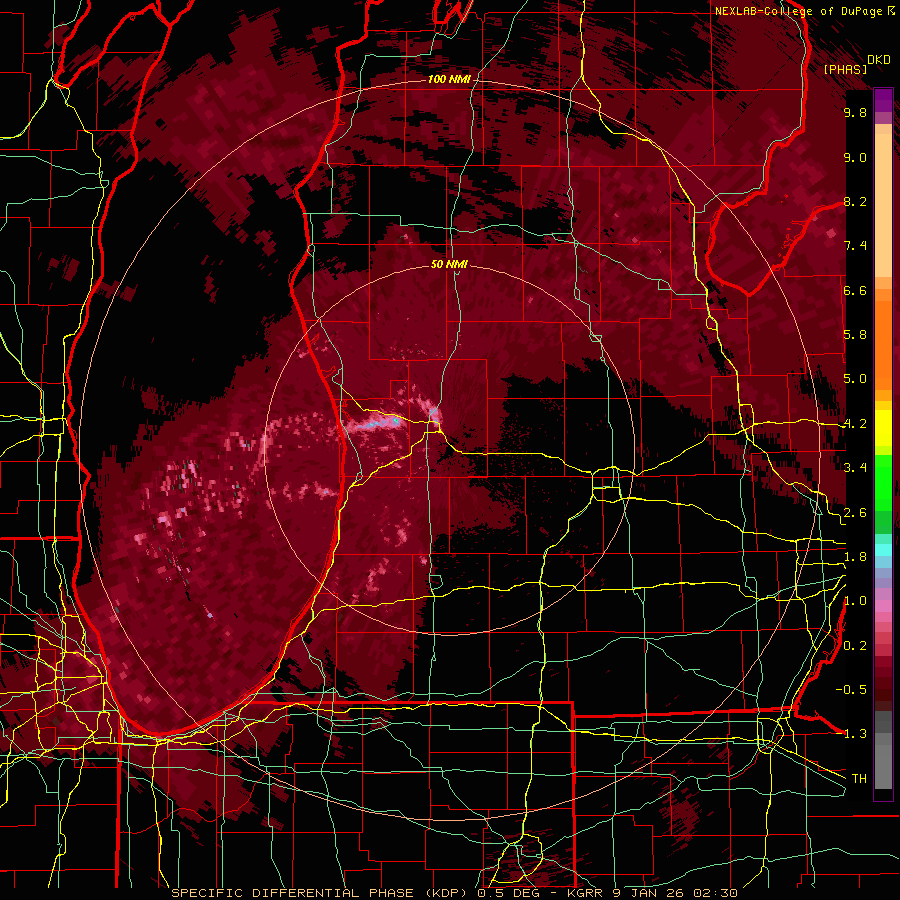This screenshot has width=900, height=900.
Task: Click the KGRR 9 JAN 26 02:30 timestamp
Action: click(x=653, y=893)
